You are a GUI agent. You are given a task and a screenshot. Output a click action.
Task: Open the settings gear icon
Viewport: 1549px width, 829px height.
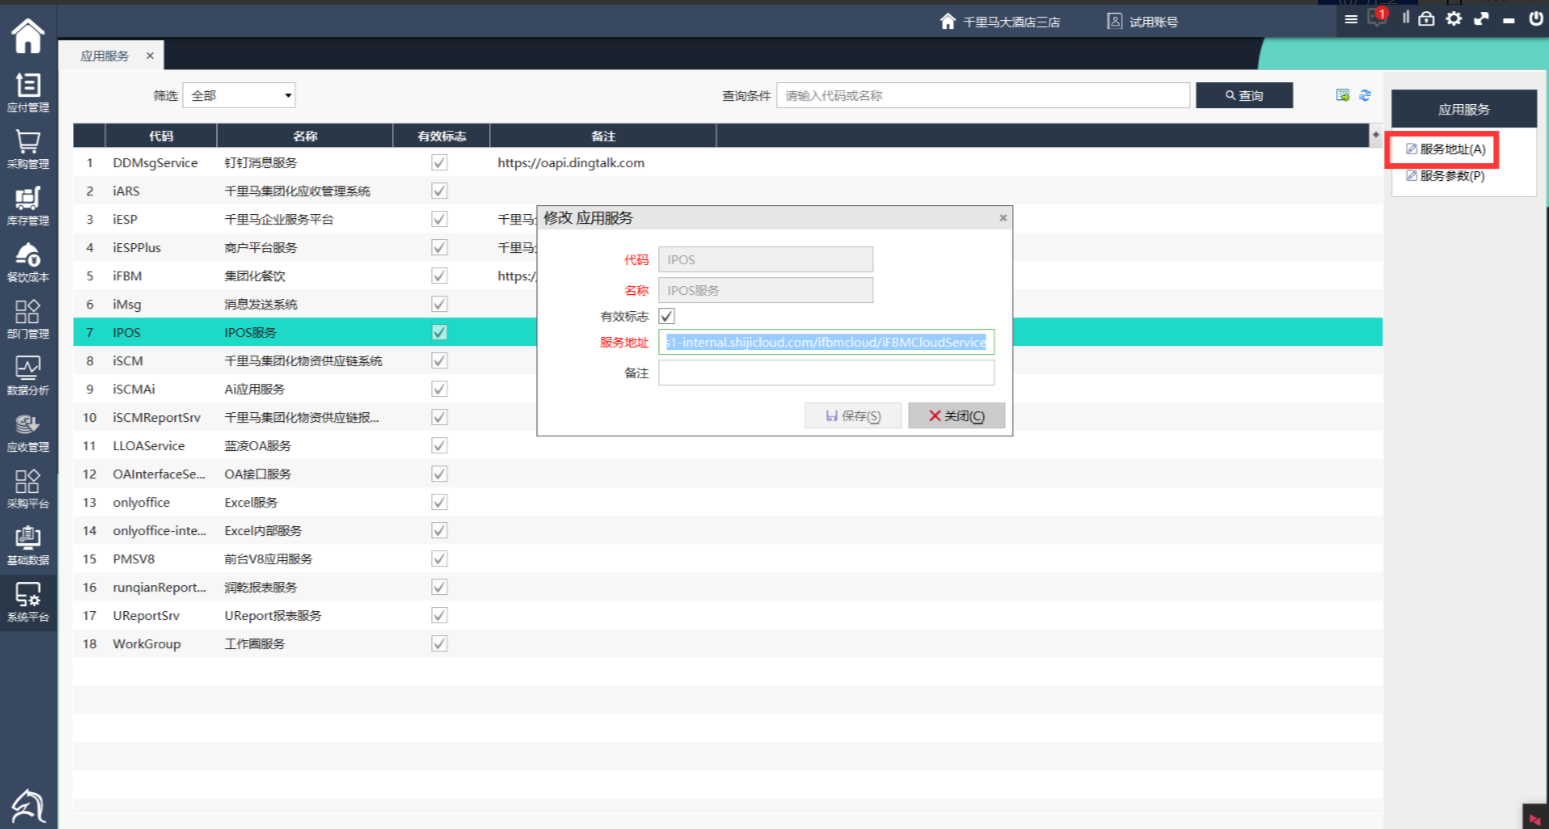pyautogui.click(x=1454, y=19)
